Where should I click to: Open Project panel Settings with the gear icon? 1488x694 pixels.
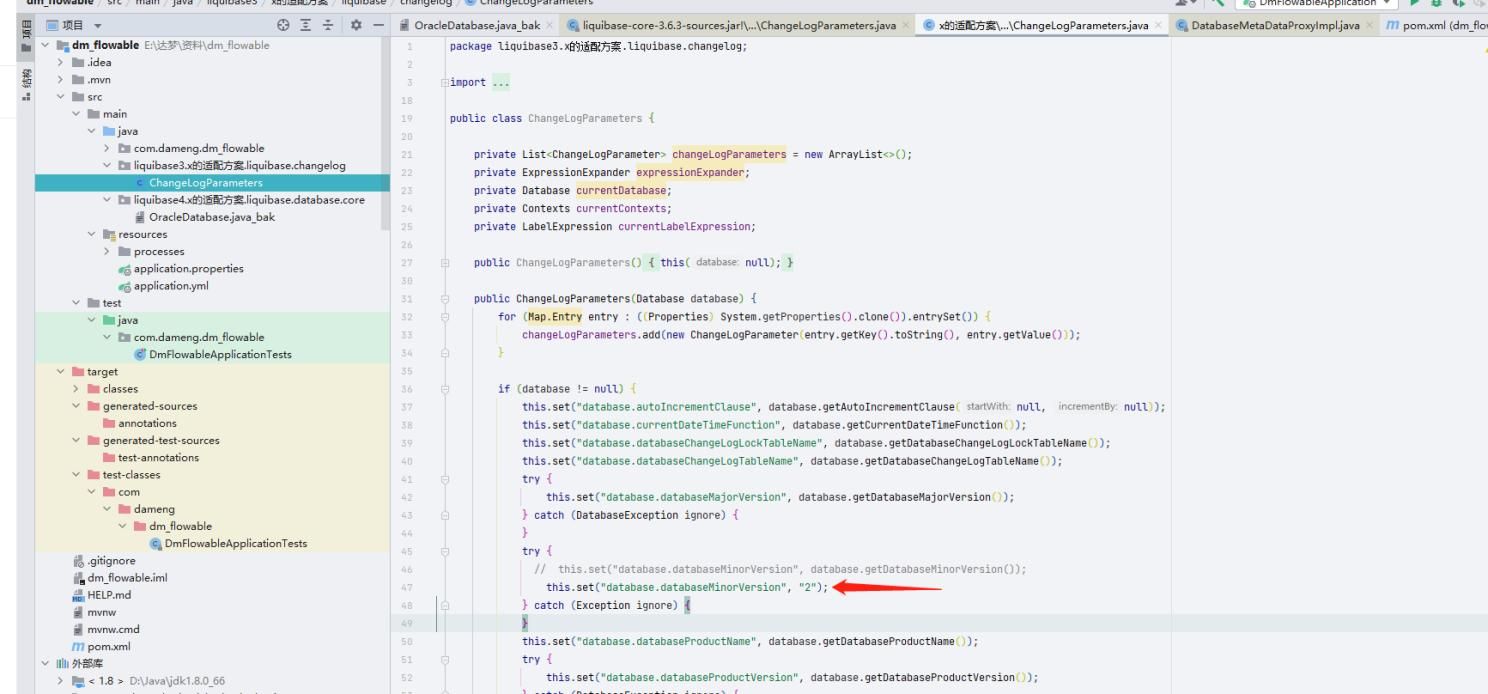tap(357, 25)
